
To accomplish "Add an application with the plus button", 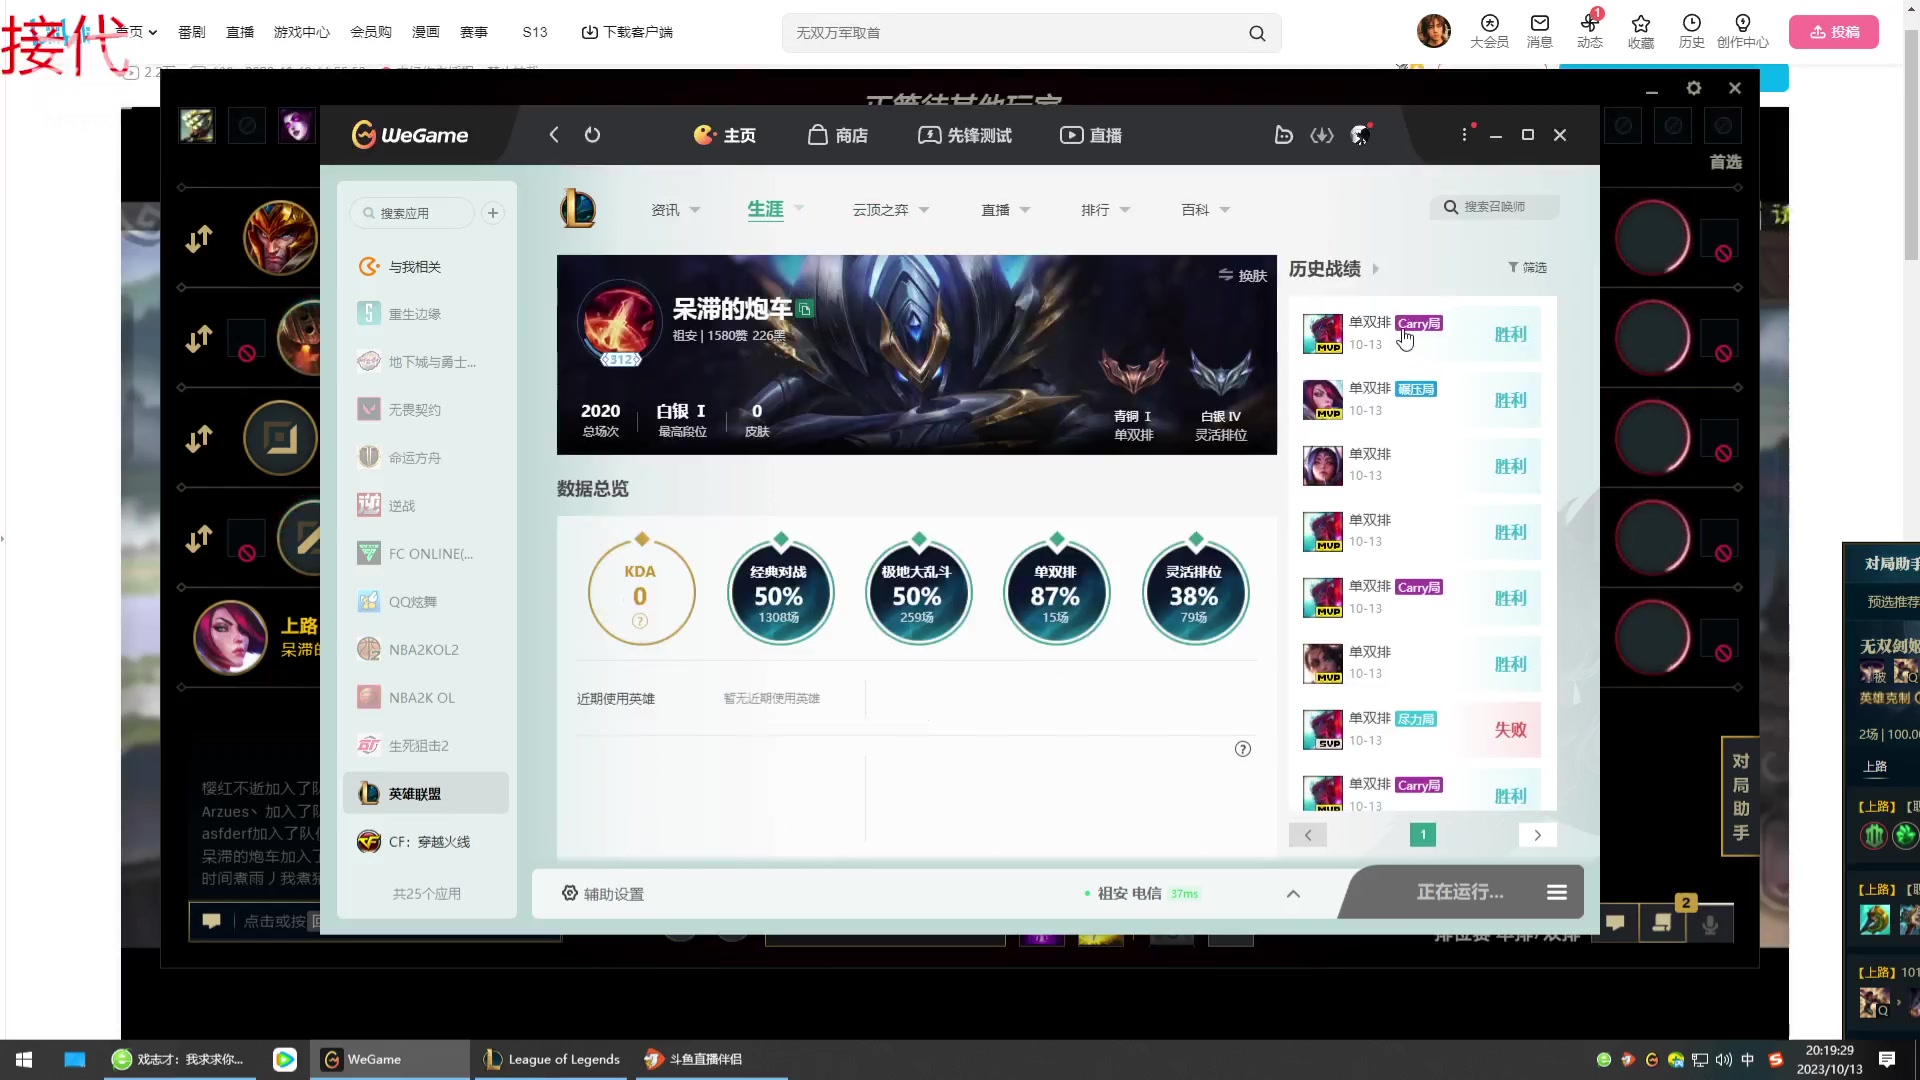I will coord(493,213).
